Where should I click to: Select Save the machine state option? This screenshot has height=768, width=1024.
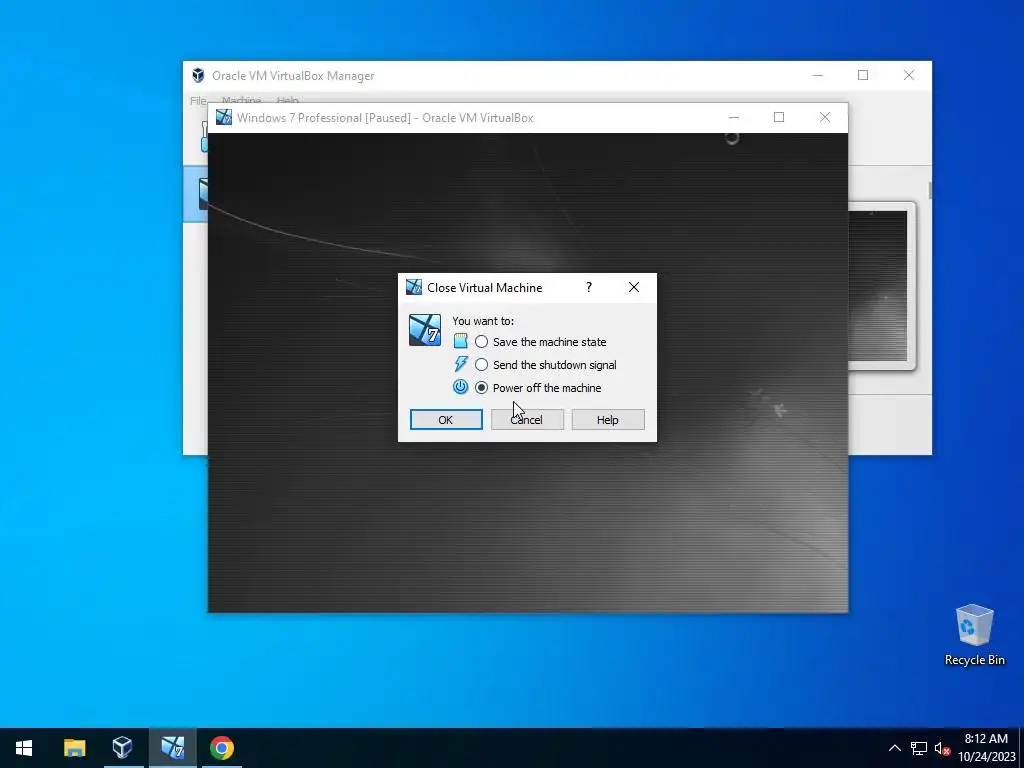(x=481, y=342)
